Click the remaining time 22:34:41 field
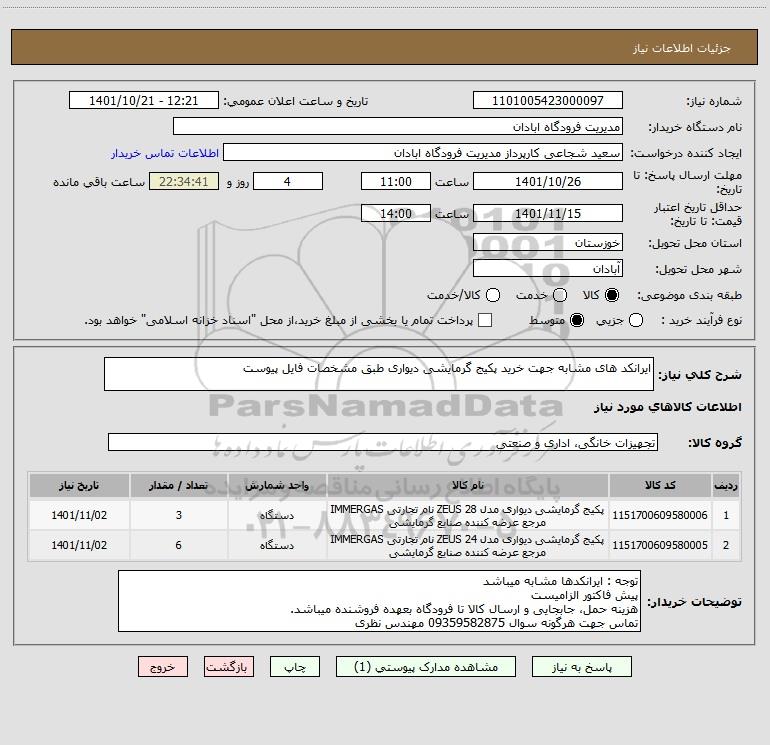 184,181
